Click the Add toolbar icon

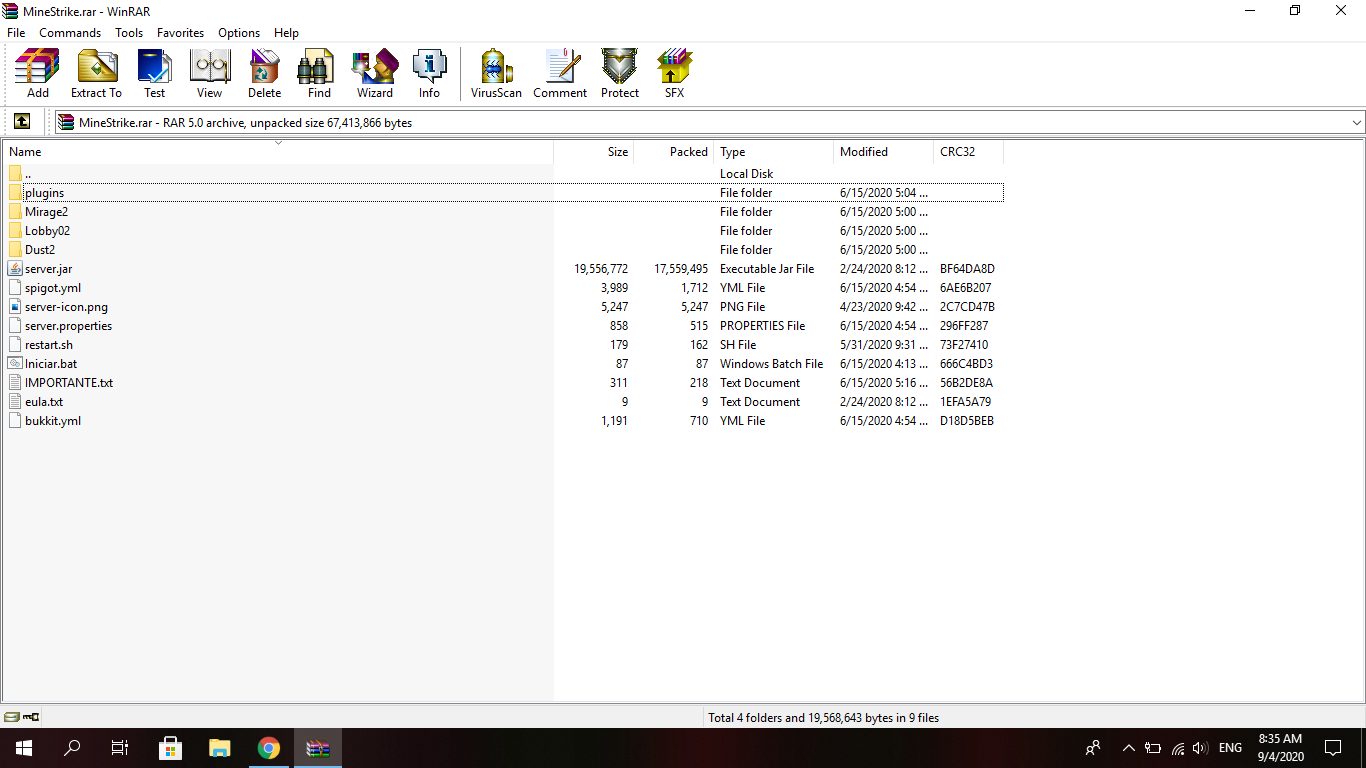pyautogui.click(x=37, y=74)
